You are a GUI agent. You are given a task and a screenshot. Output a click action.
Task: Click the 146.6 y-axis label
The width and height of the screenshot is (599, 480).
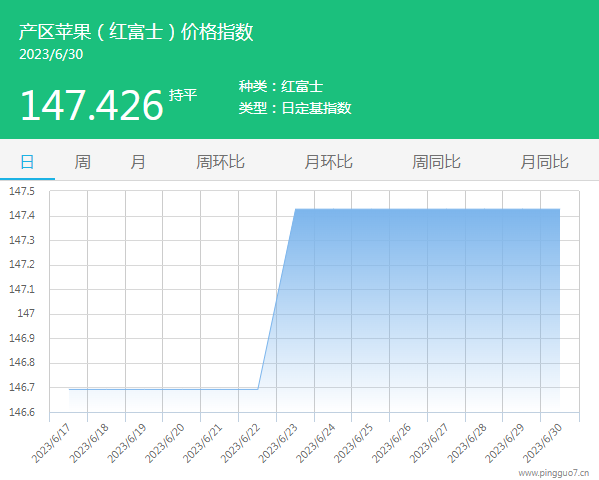click(22, 412)
